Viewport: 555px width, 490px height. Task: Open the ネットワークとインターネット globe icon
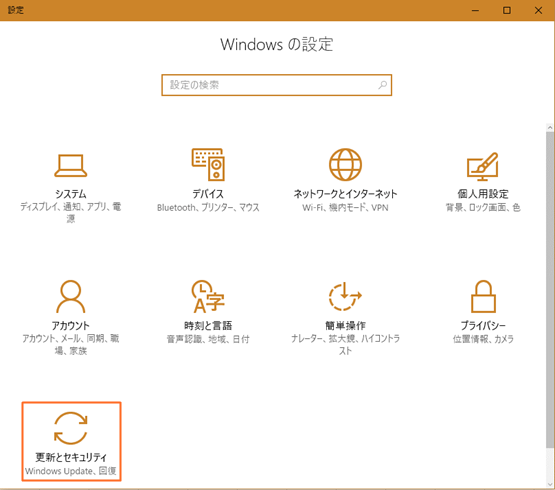pos(345,165)
